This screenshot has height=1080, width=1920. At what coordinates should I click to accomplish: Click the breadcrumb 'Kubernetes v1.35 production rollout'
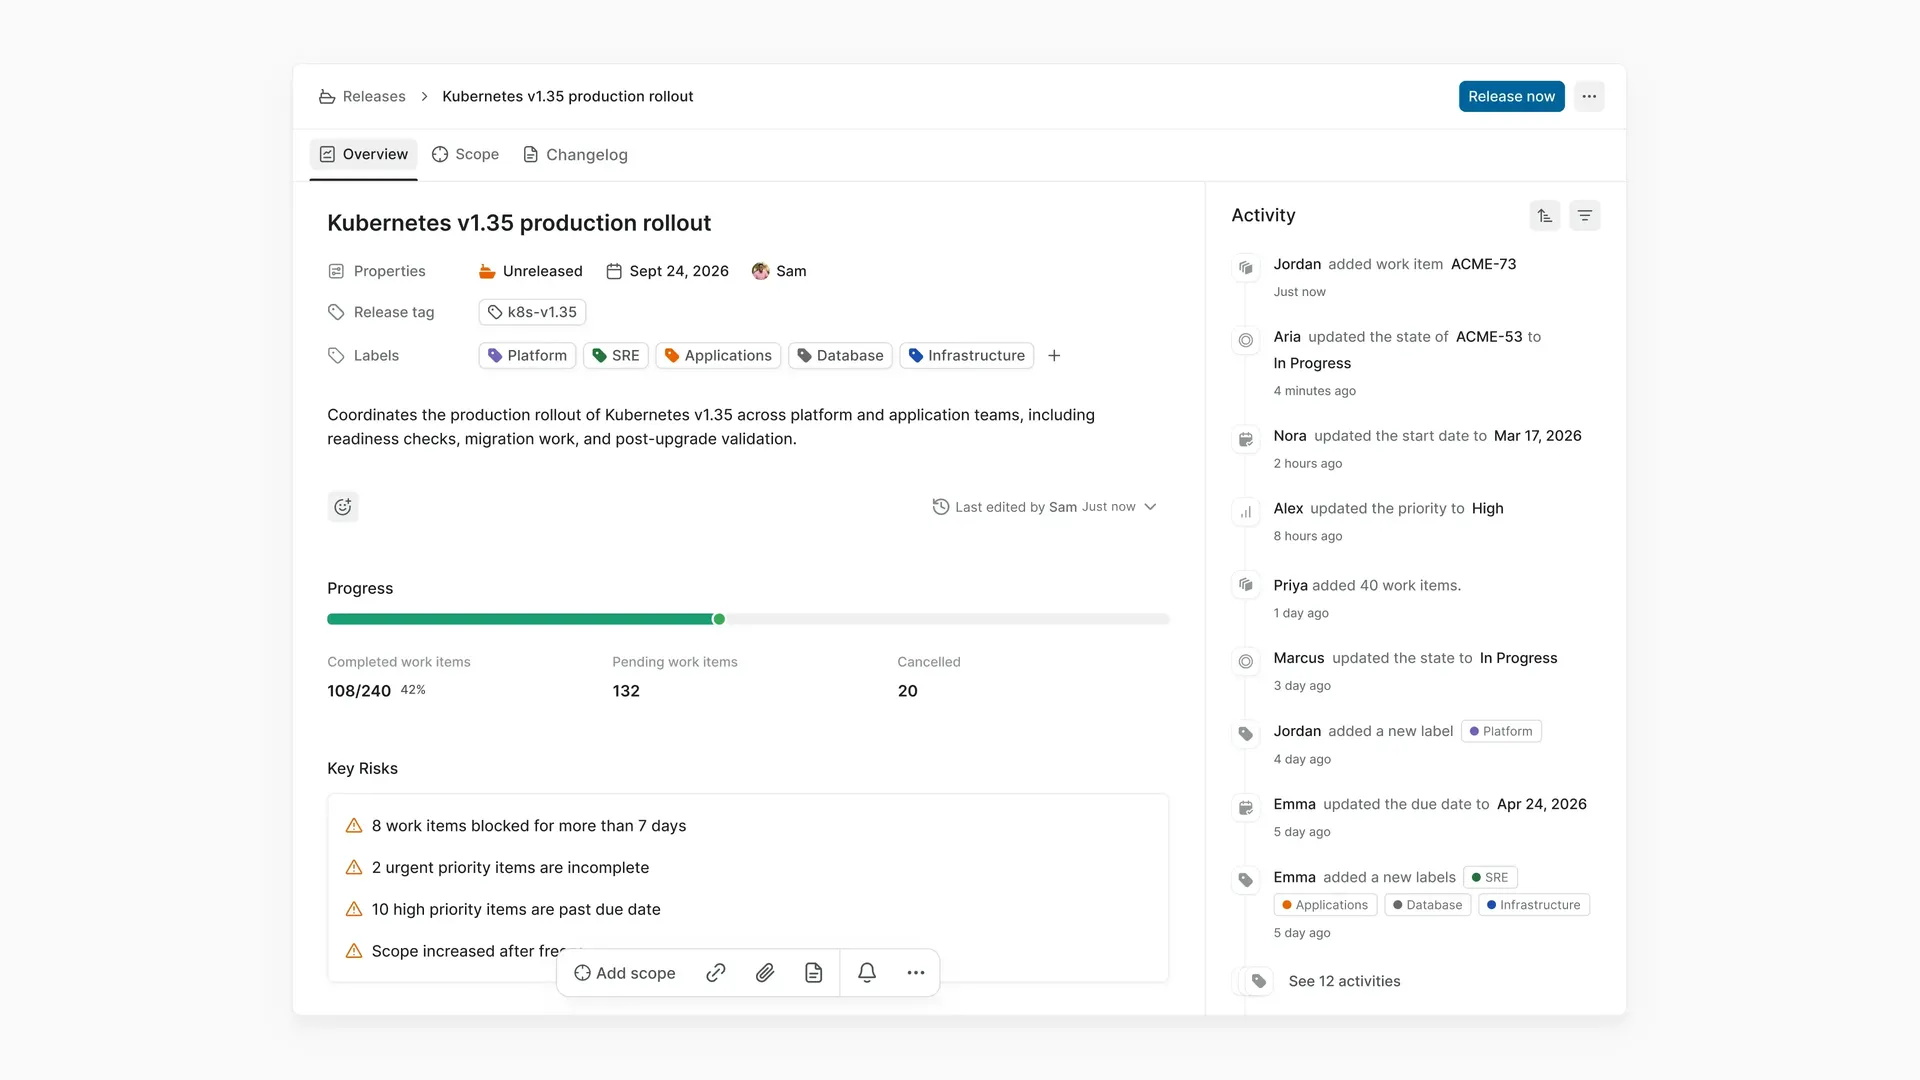[x=568, y=96]
